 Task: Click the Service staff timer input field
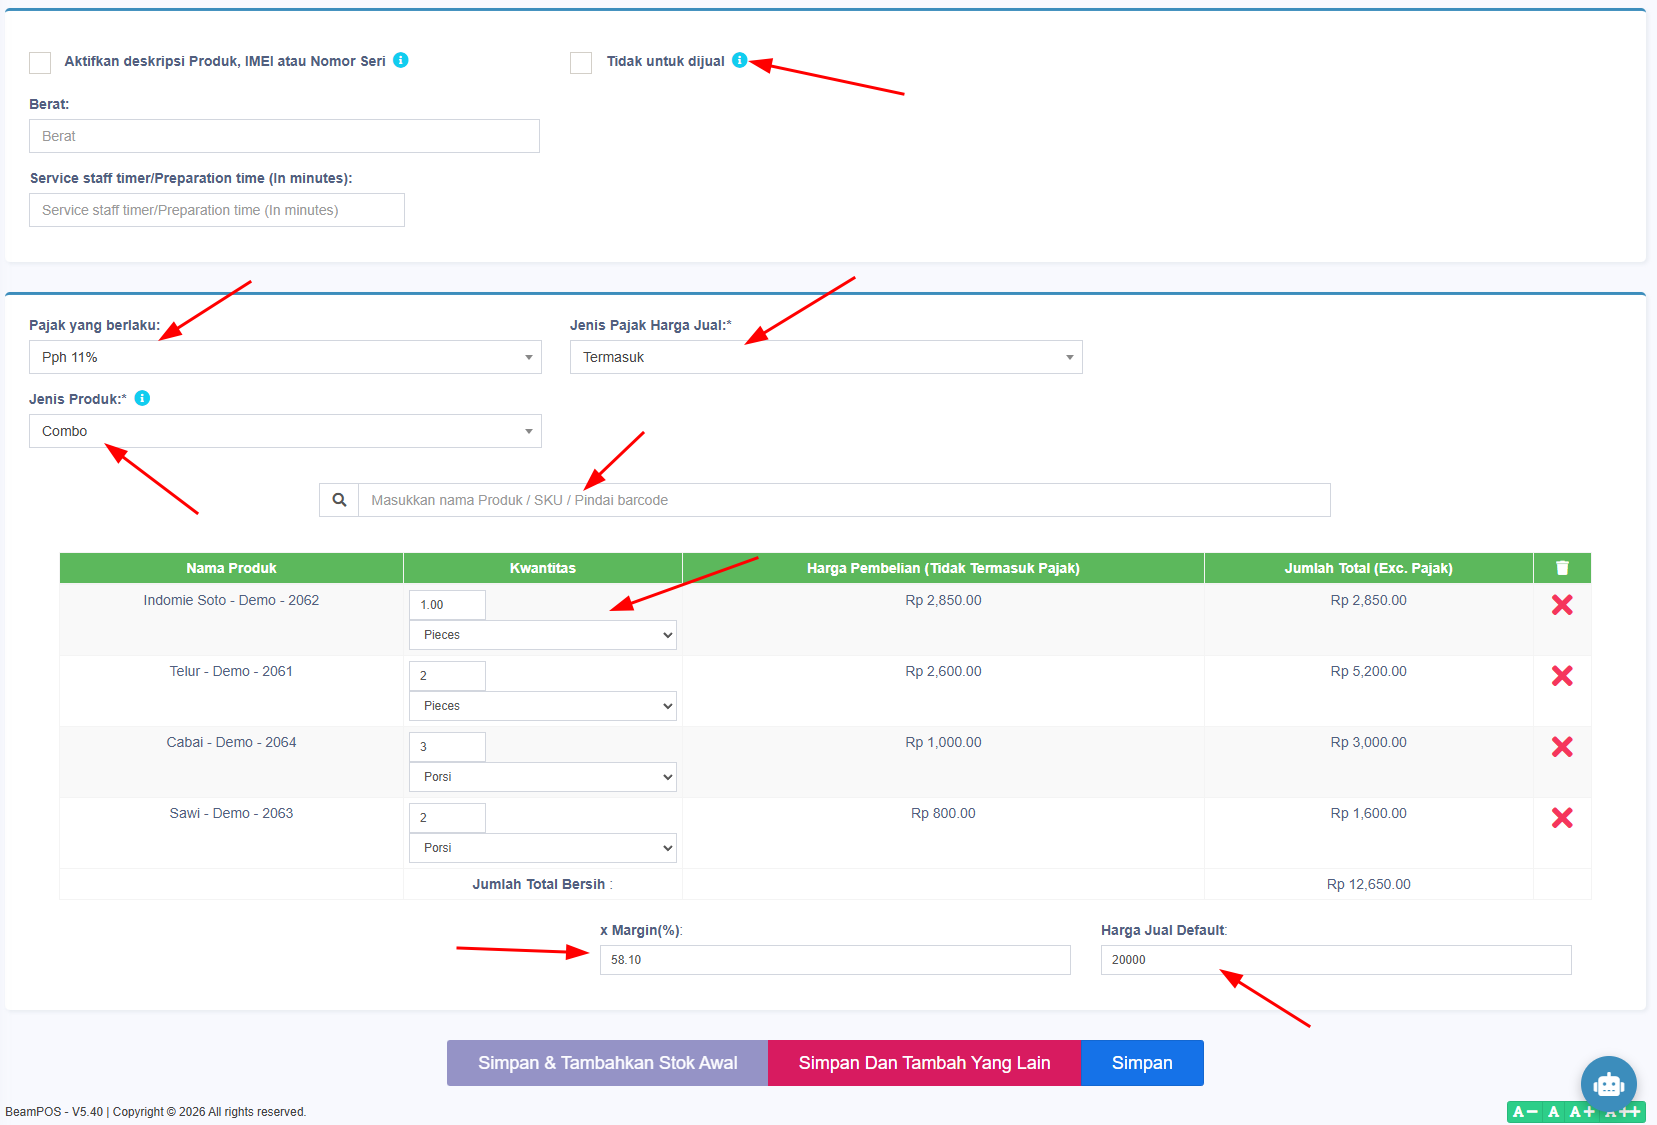pos(217,210)
